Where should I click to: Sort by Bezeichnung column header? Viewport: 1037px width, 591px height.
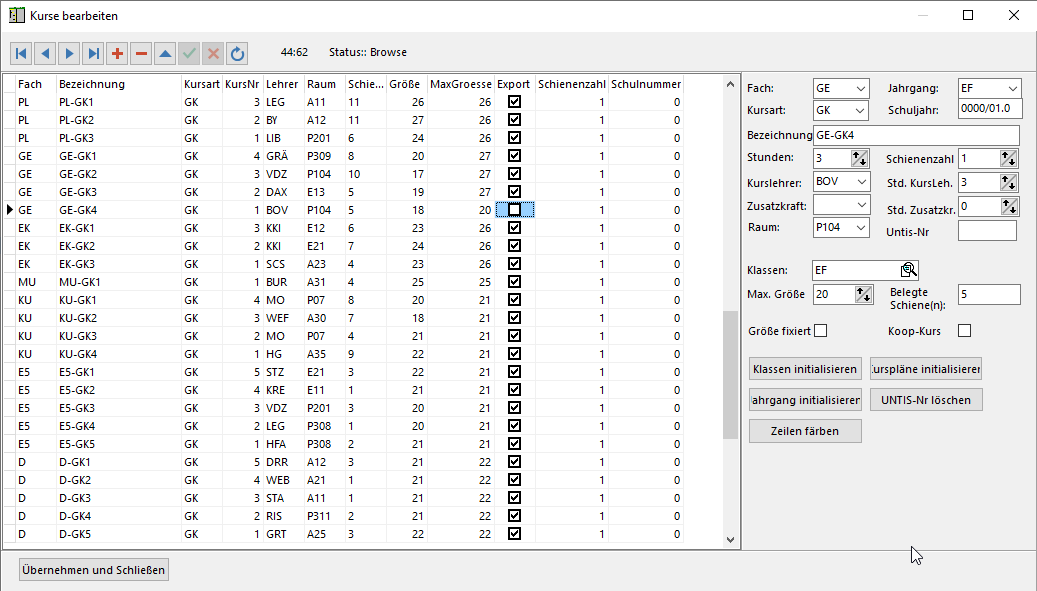pos(117,85)
